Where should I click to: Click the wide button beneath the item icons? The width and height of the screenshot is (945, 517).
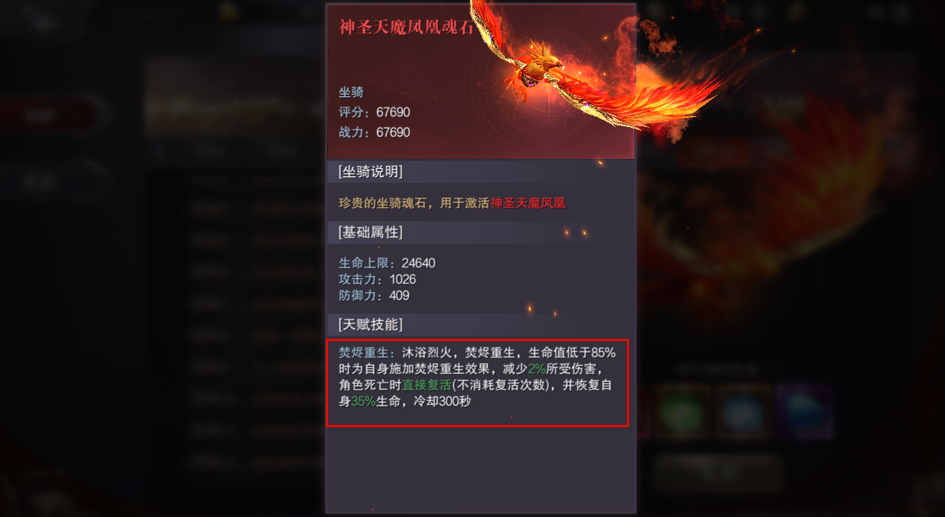coord(718,471)
